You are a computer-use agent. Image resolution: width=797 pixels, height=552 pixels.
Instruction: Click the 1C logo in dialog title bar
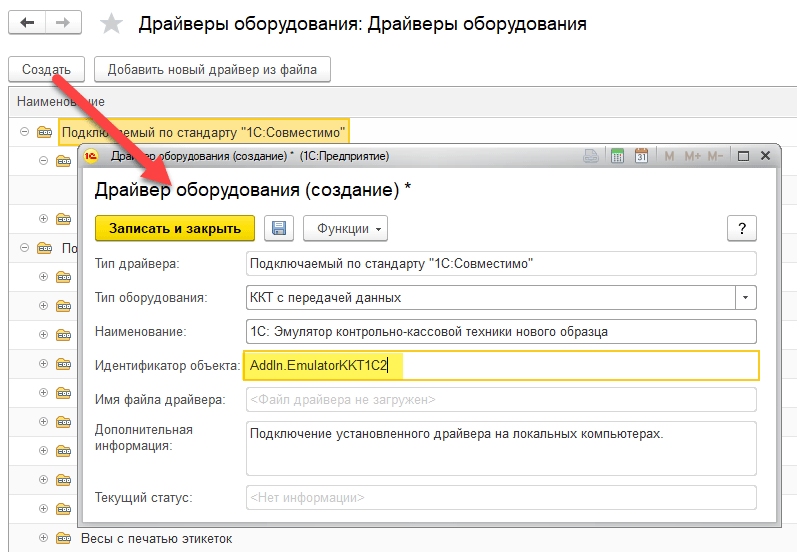91,156
